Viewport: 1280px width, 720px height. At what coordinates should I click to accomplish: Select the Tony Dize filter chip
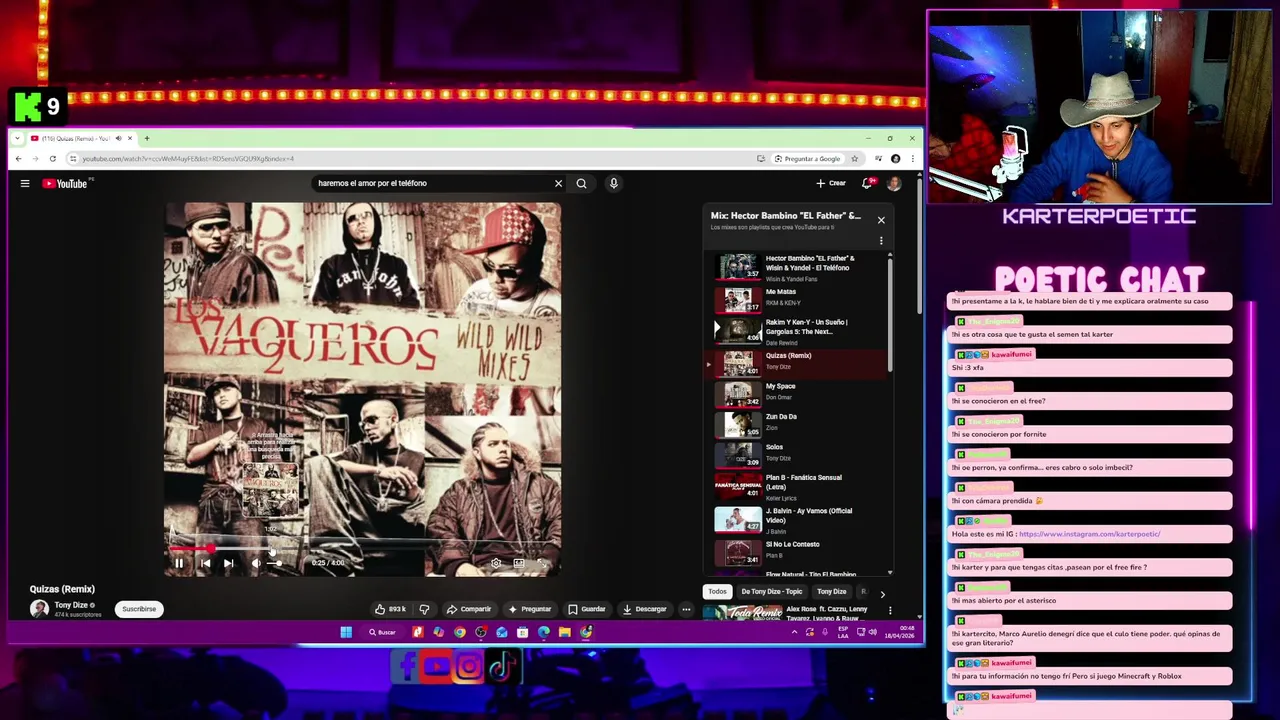pyautogui.click(x=831, y=591)
